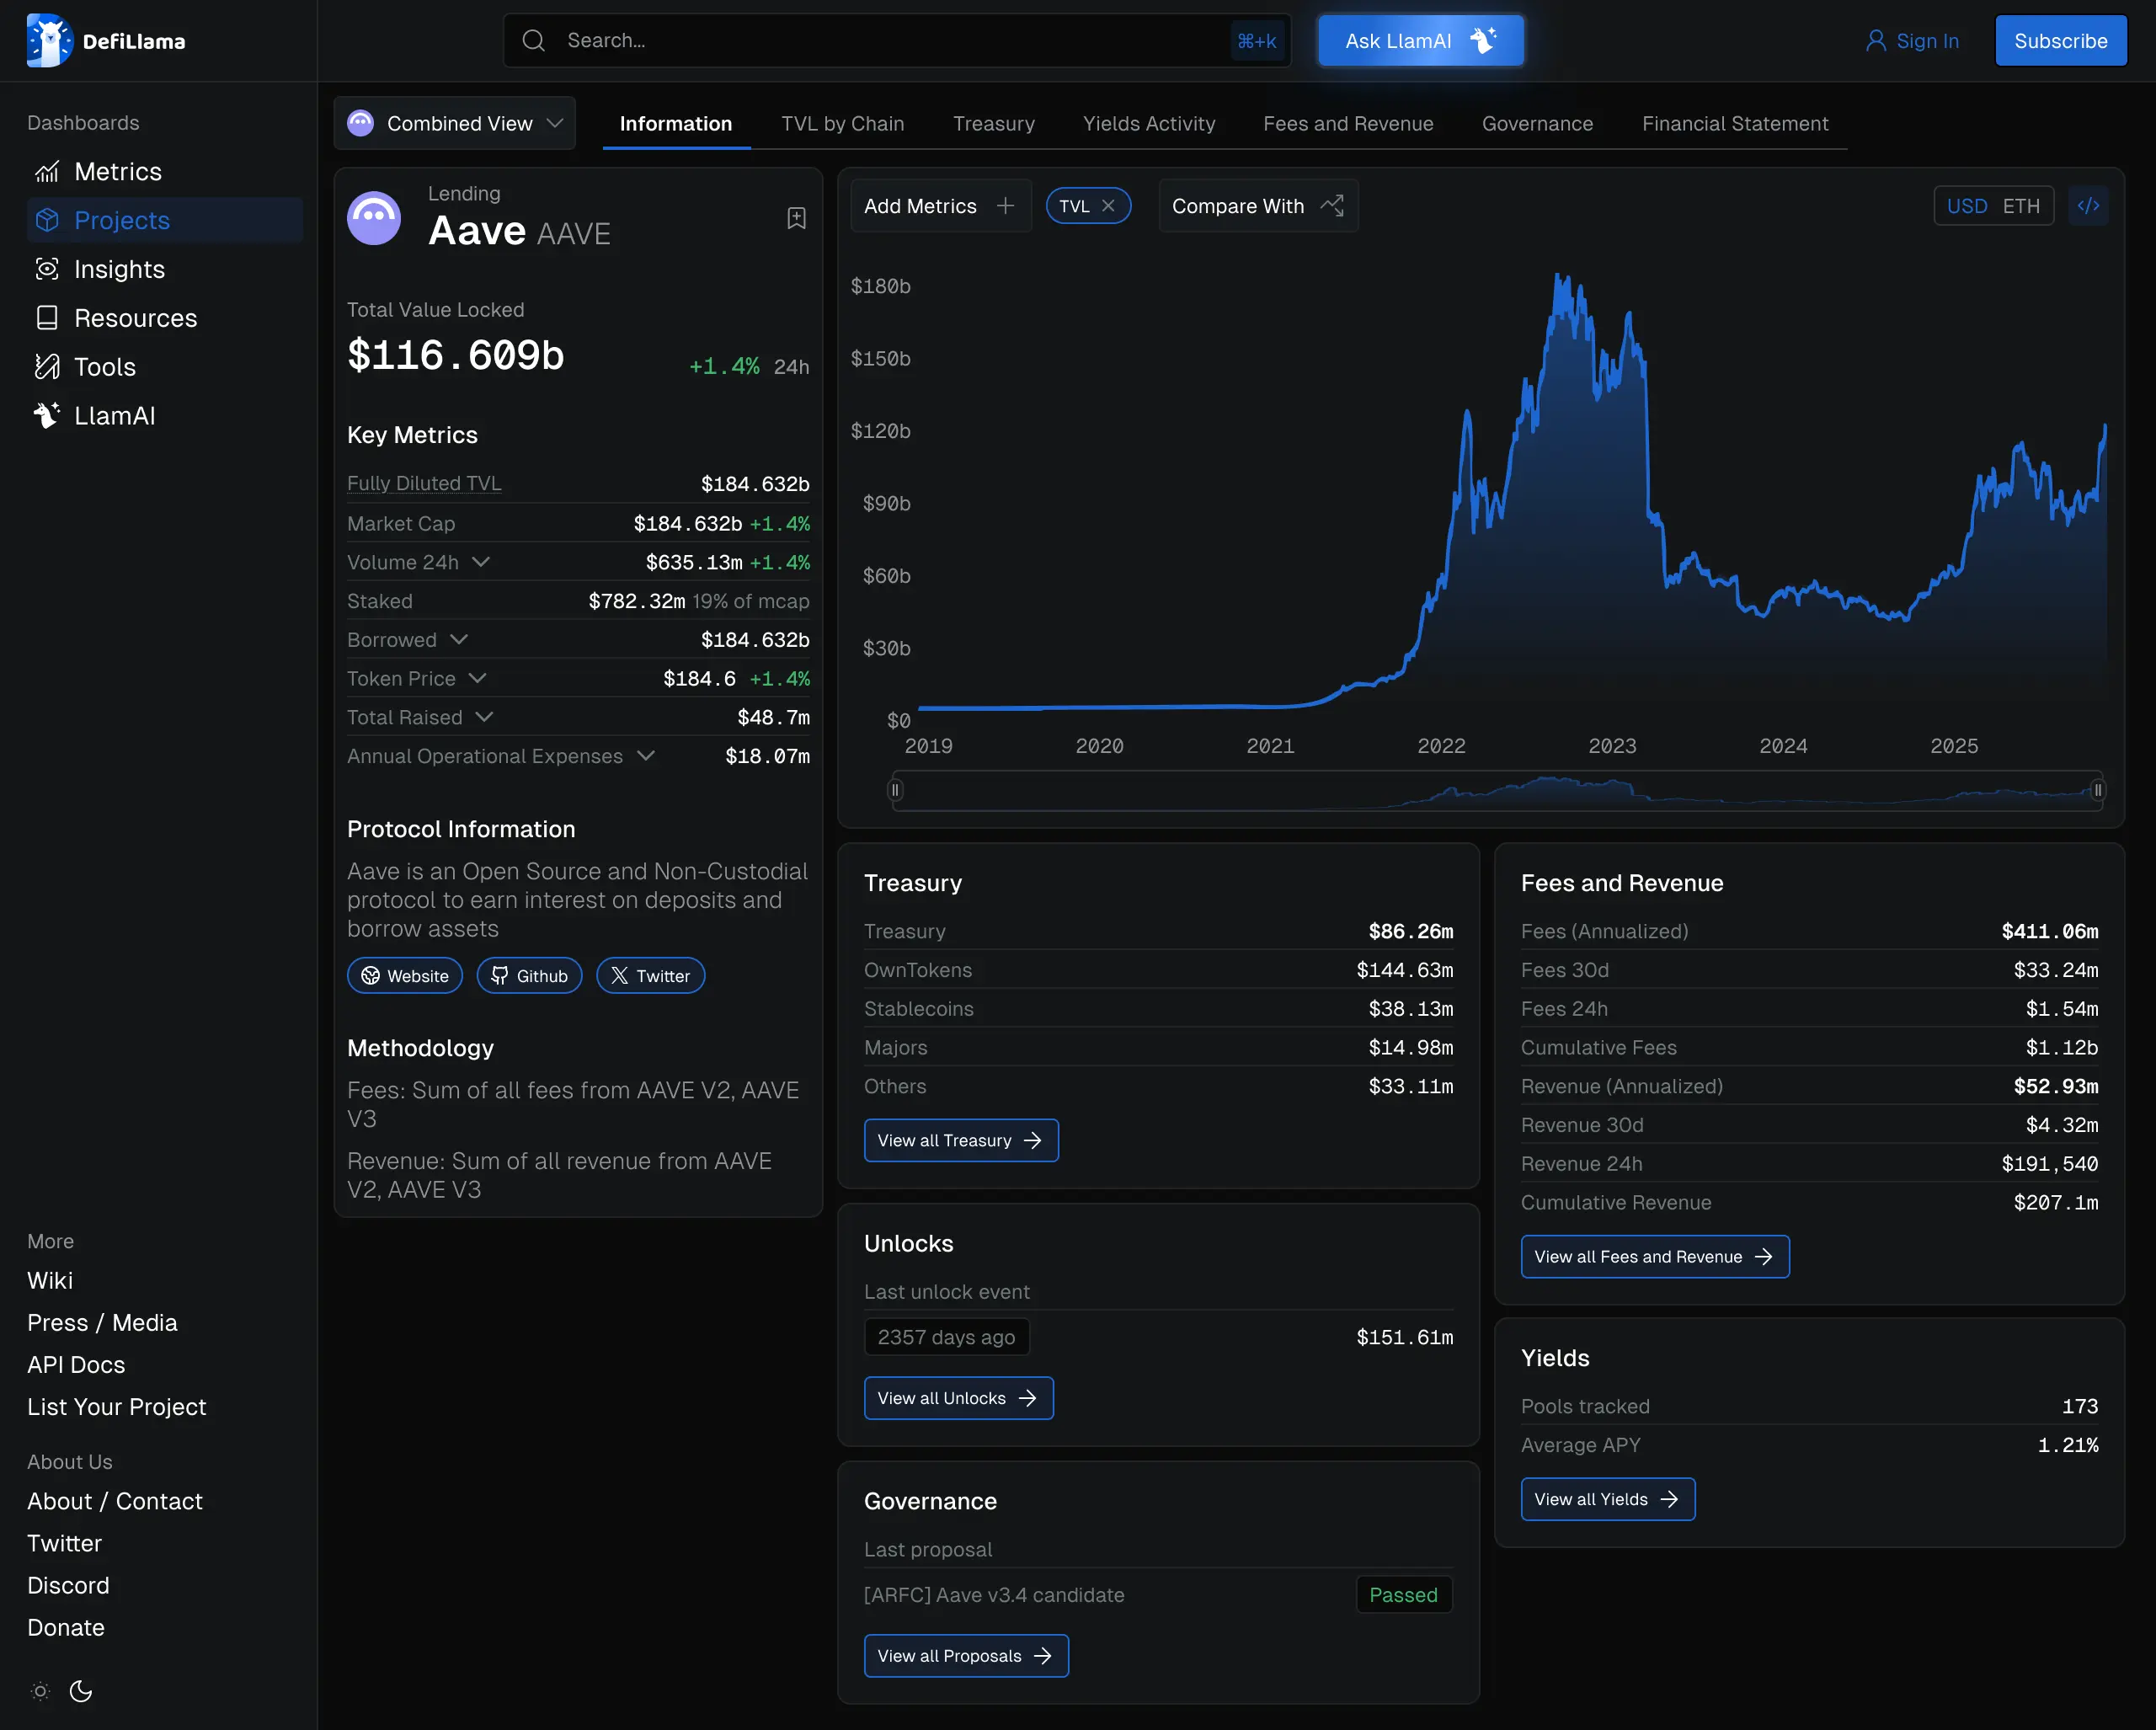Click View all Treasury button
Image resolution: width=2156 pixels, height=1730 pixels.
click(960, 1140)
